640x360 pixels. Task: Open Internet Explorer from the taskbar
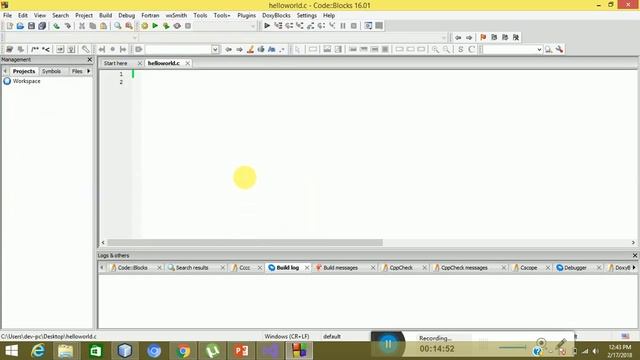(x=38, y=351)
